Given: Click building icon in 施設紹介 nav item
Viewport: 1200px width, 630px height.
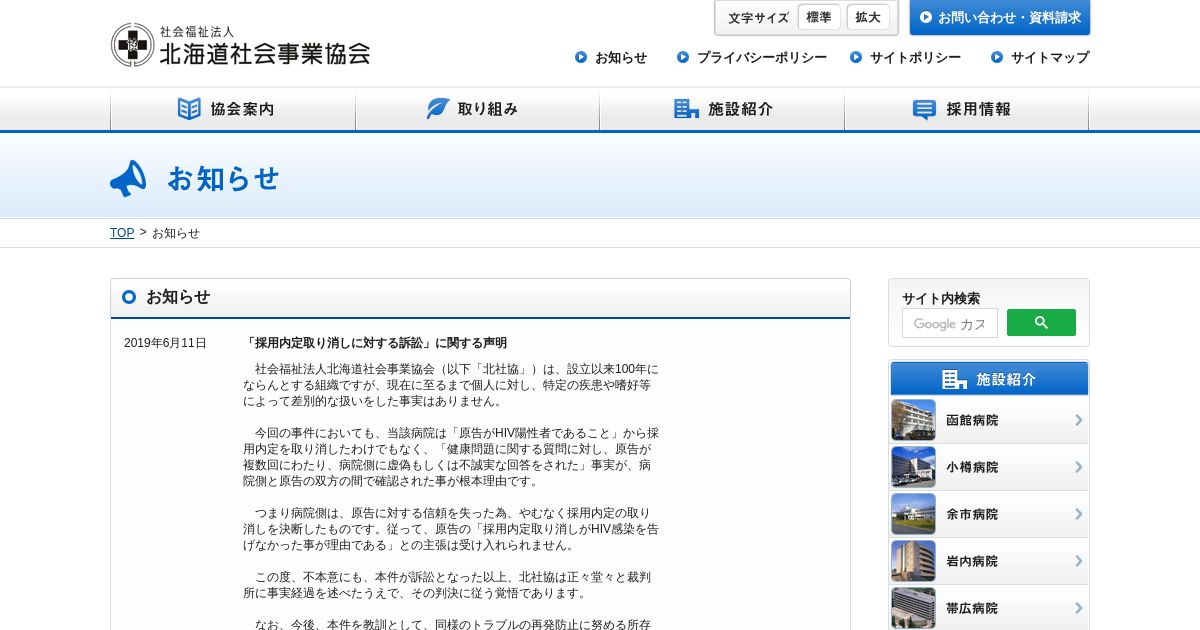Looking at the screenshot, I should click(x=686, y=109).
